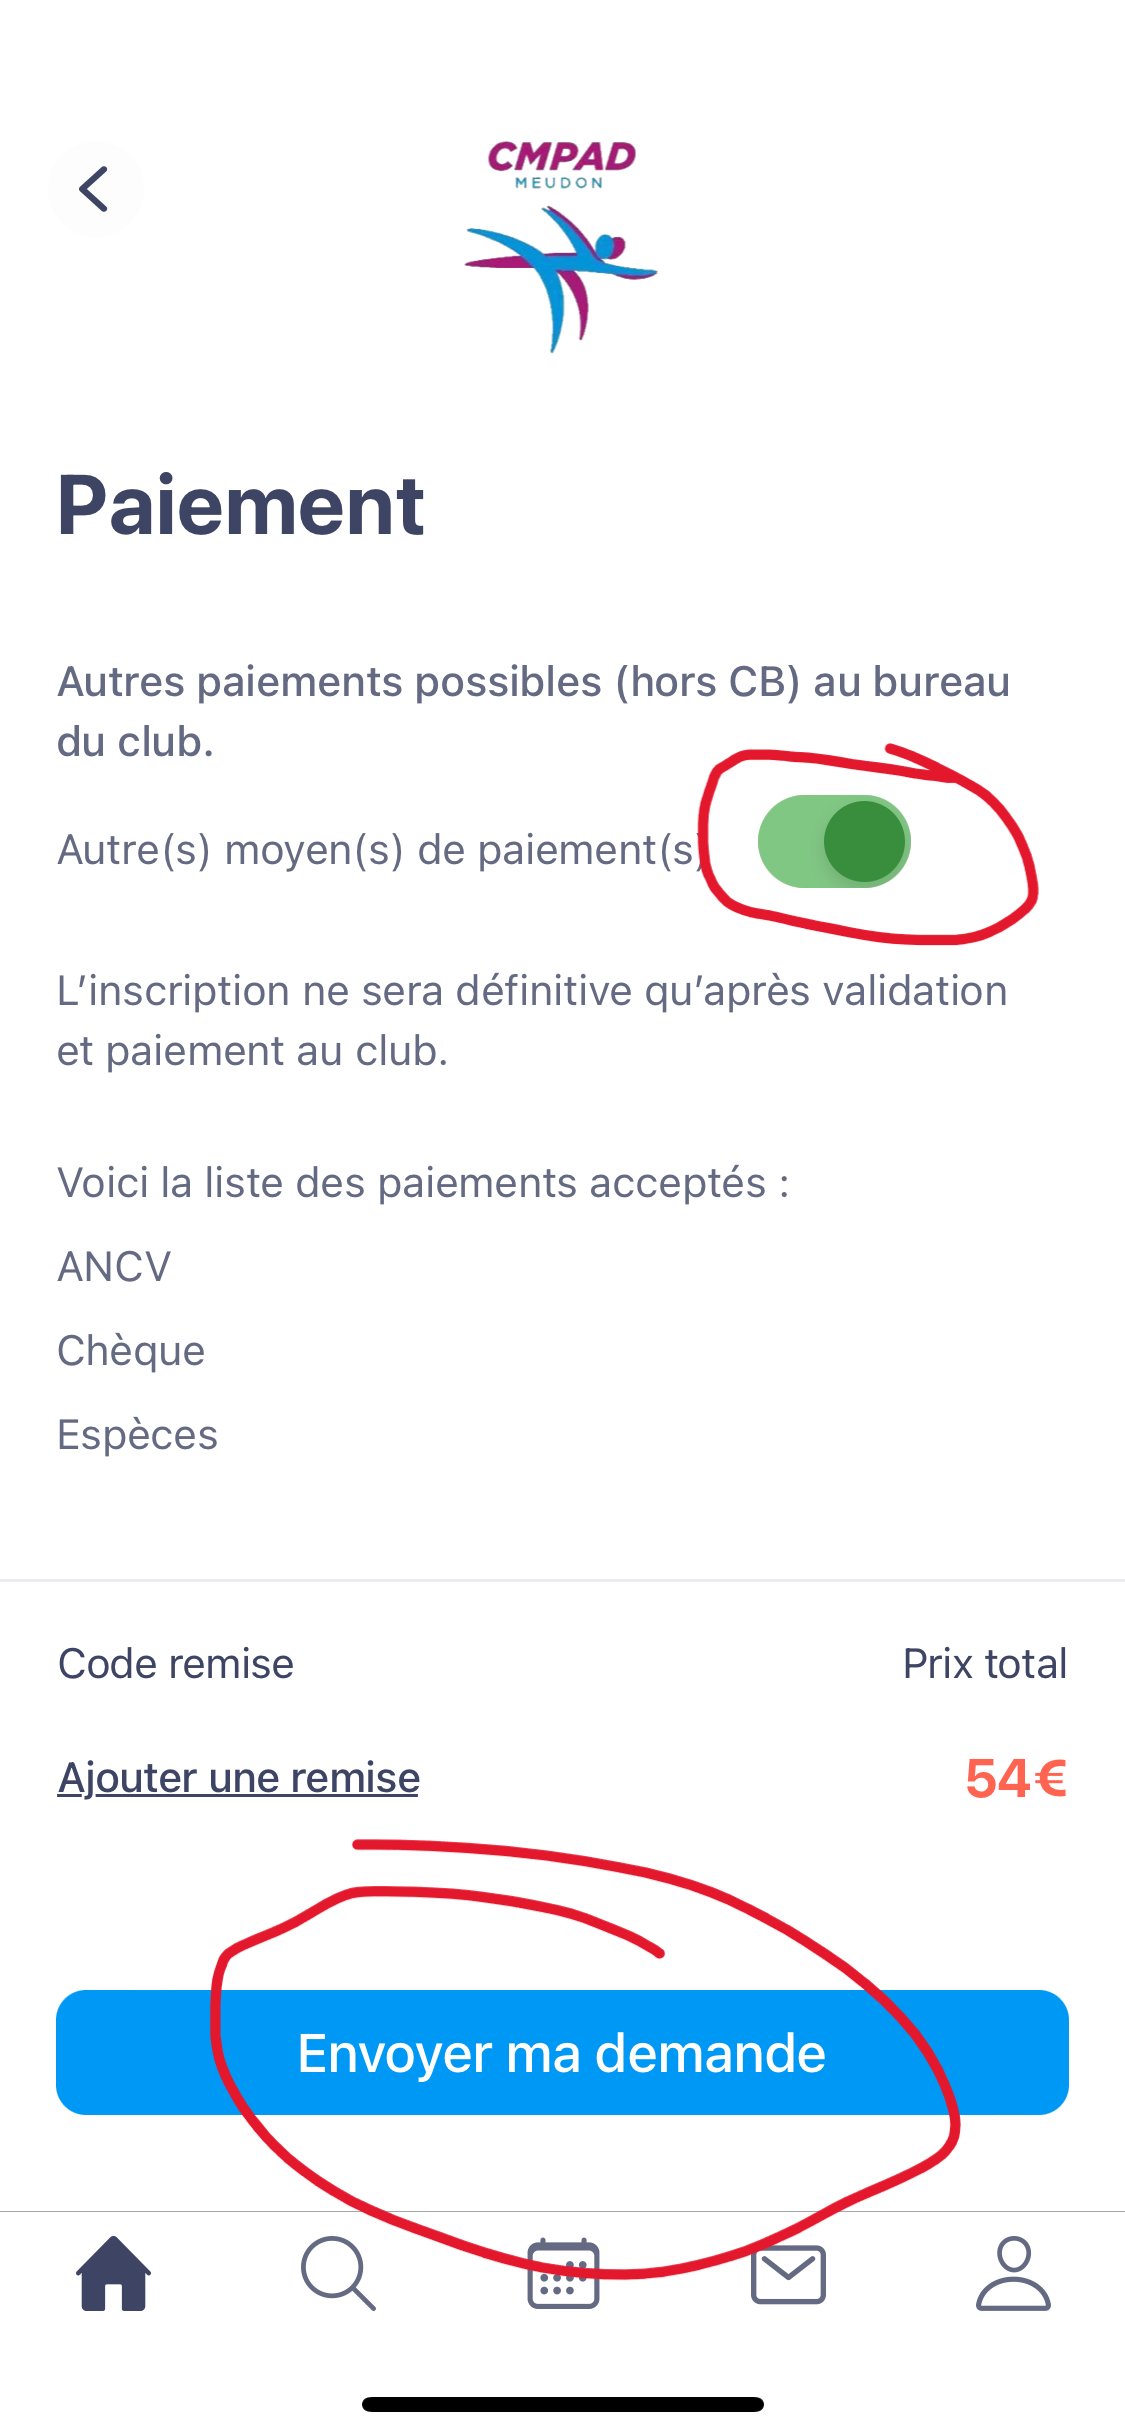Viewport: 1125px width, 2436px height.
Task: Disable the other payment methods switch
Action: (834, 842)
